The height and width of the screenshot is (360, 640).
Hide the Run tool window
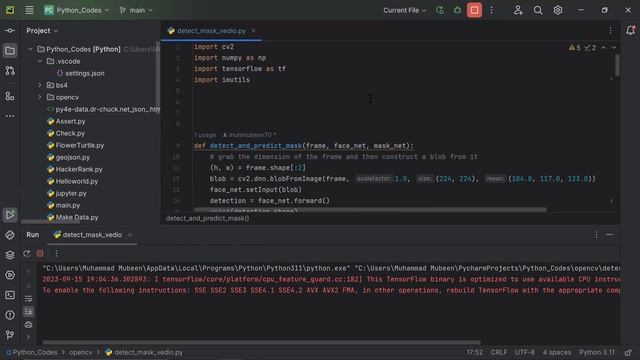click(609, 235)
